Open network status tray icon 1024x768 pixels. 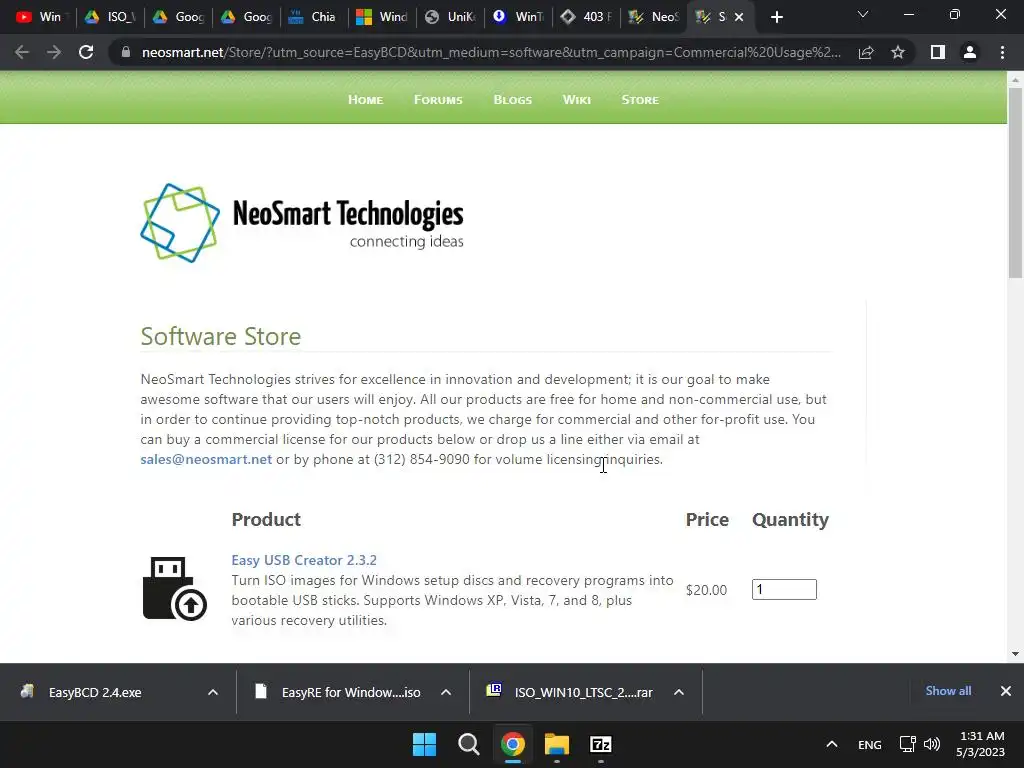tap(907, 744)
